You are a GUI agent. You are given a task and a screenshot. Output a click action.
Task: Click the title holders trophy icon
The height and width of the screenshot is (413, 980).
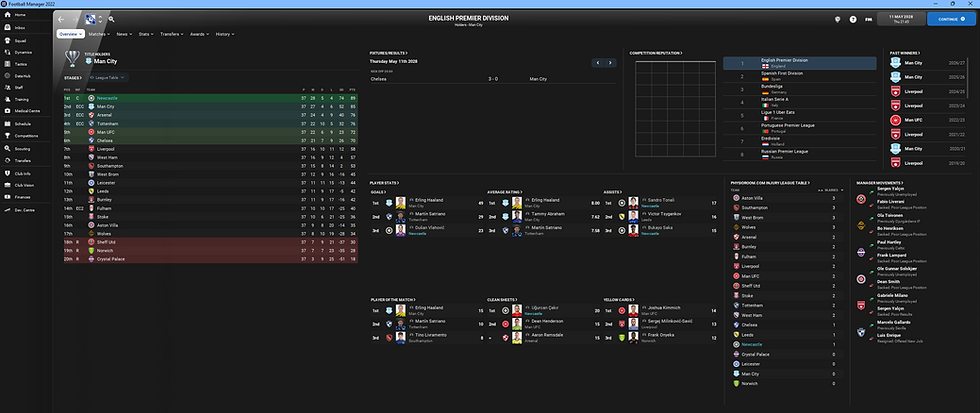[x=72, y=58]
